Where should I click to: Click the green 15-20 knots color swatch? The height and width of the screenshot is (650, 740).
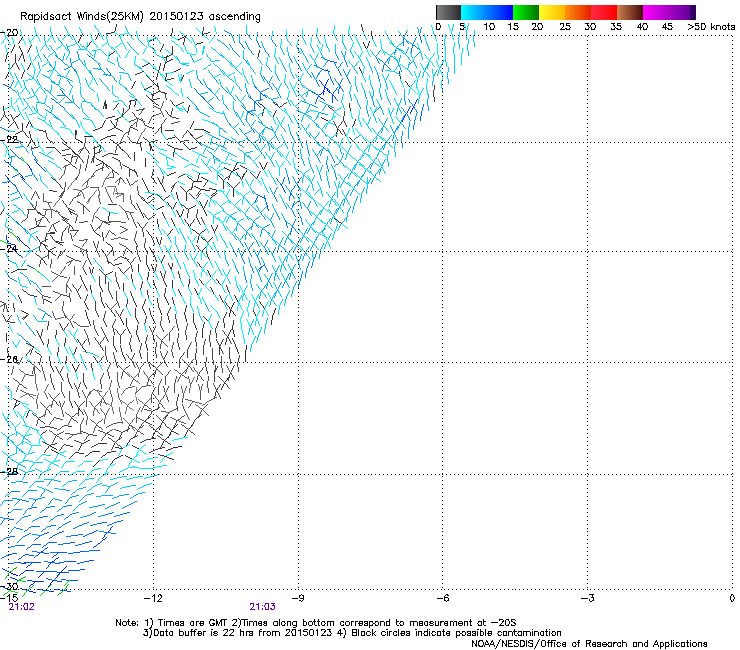click(526, 12)
